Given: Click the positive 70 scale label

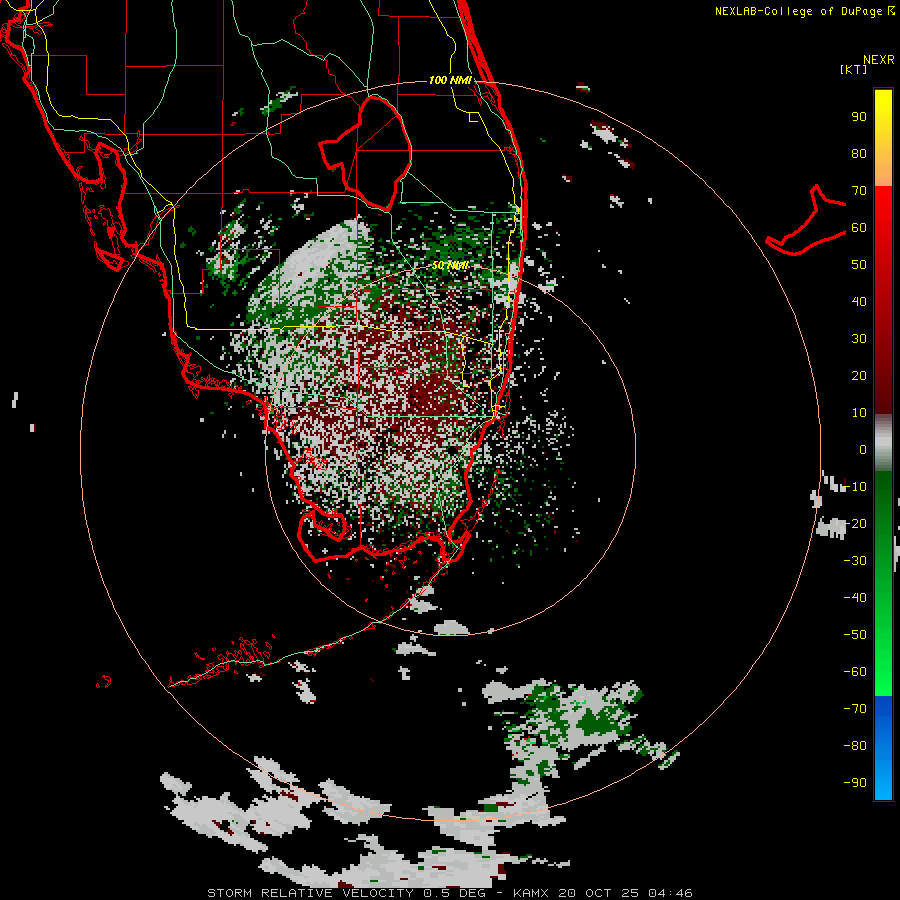Looking at the screenshot, I should coord(859,191).
